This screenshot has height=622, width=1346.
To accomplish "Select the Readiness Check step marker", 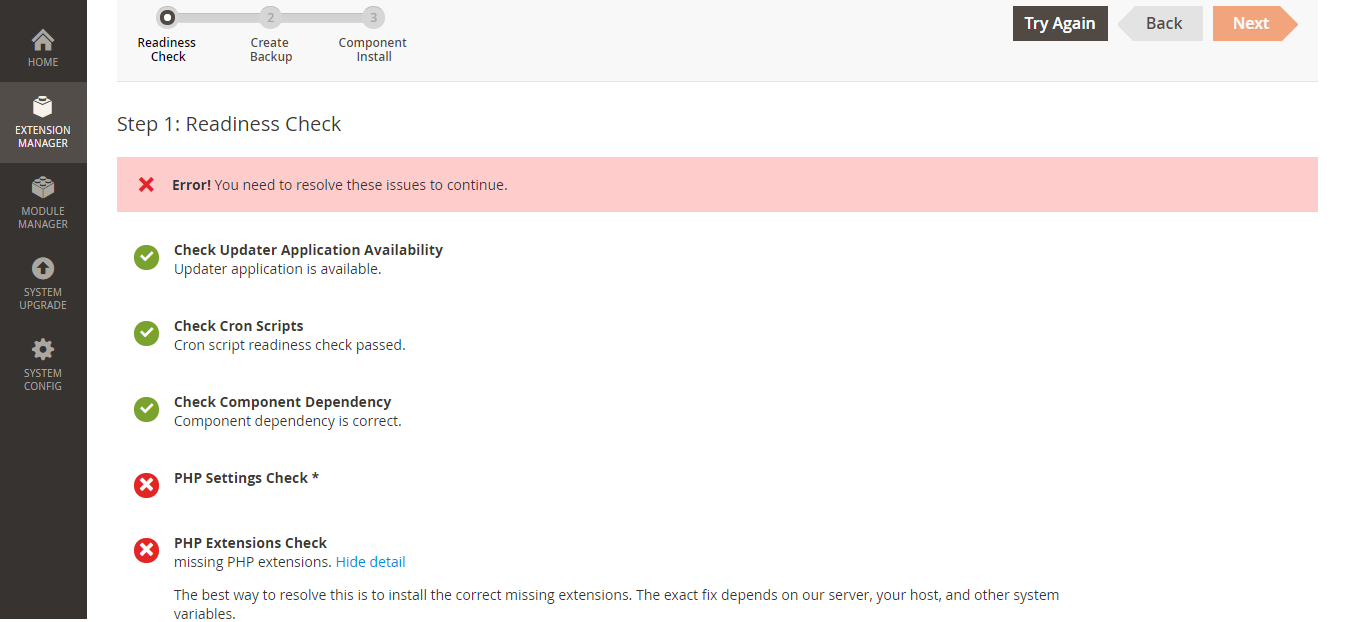I will click(x=167, y=17).
